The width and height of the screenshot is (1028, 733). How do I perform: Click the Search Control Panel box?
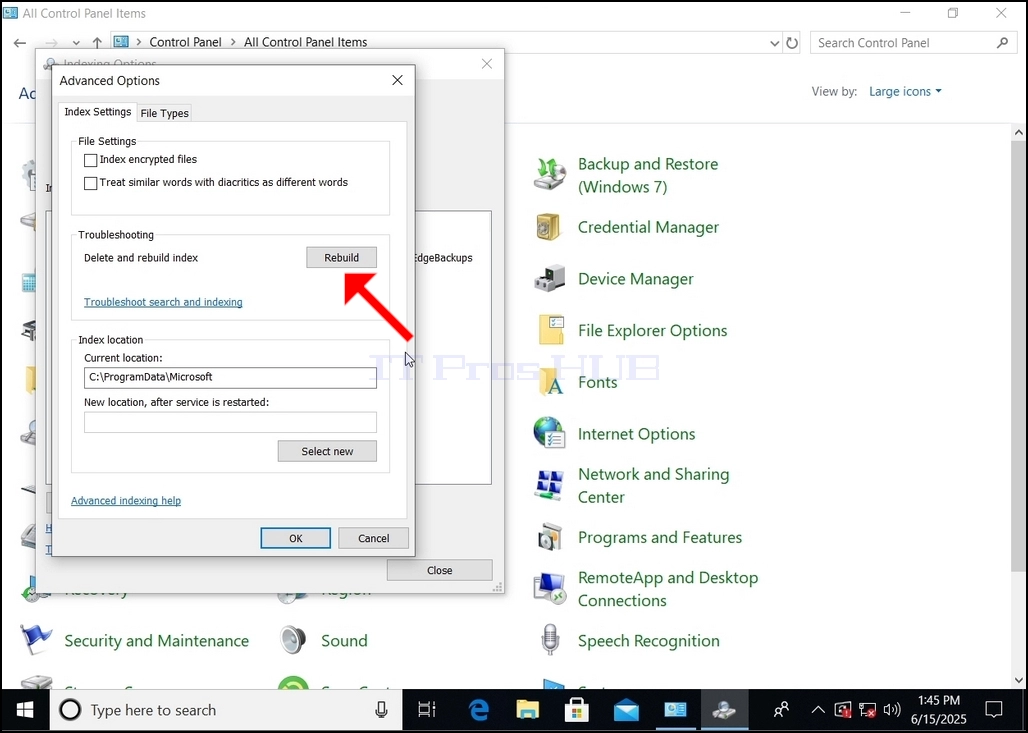tap(913, 43)
